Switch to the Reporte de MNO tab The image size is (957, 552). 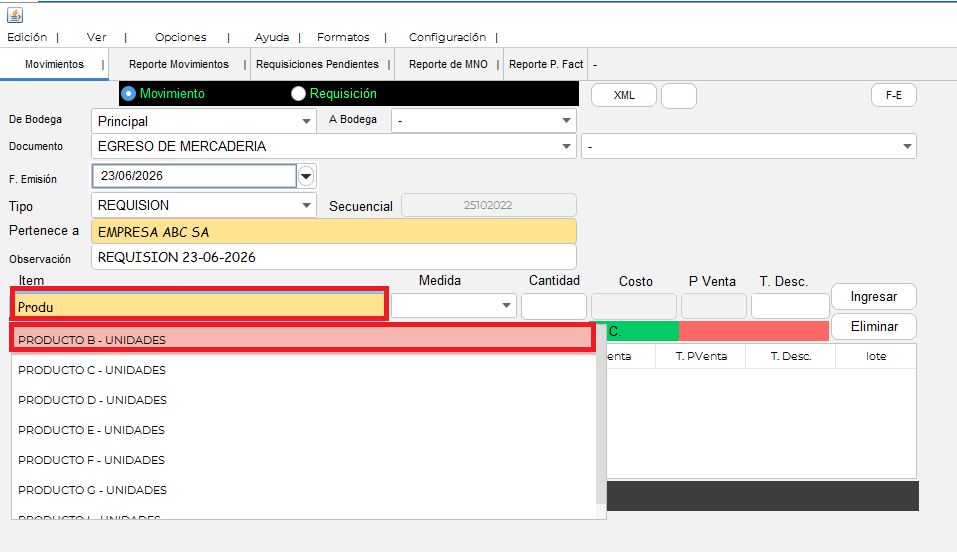pos(448,64)
